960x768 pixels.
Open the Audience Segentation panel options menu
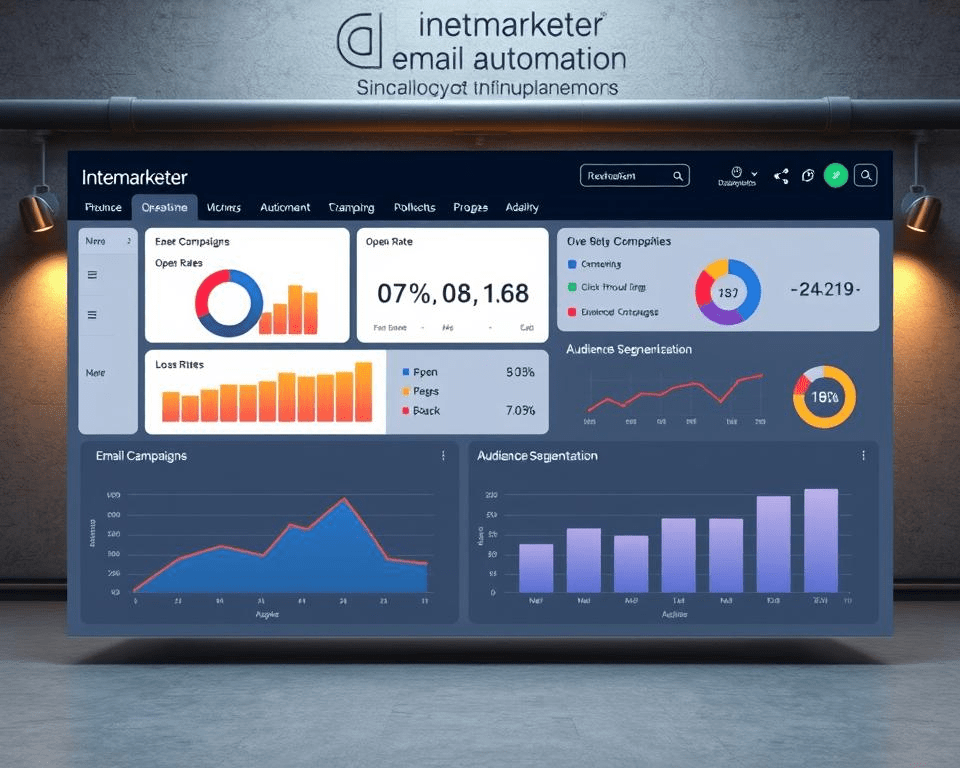pyautogui.click(x=863, y=456)
